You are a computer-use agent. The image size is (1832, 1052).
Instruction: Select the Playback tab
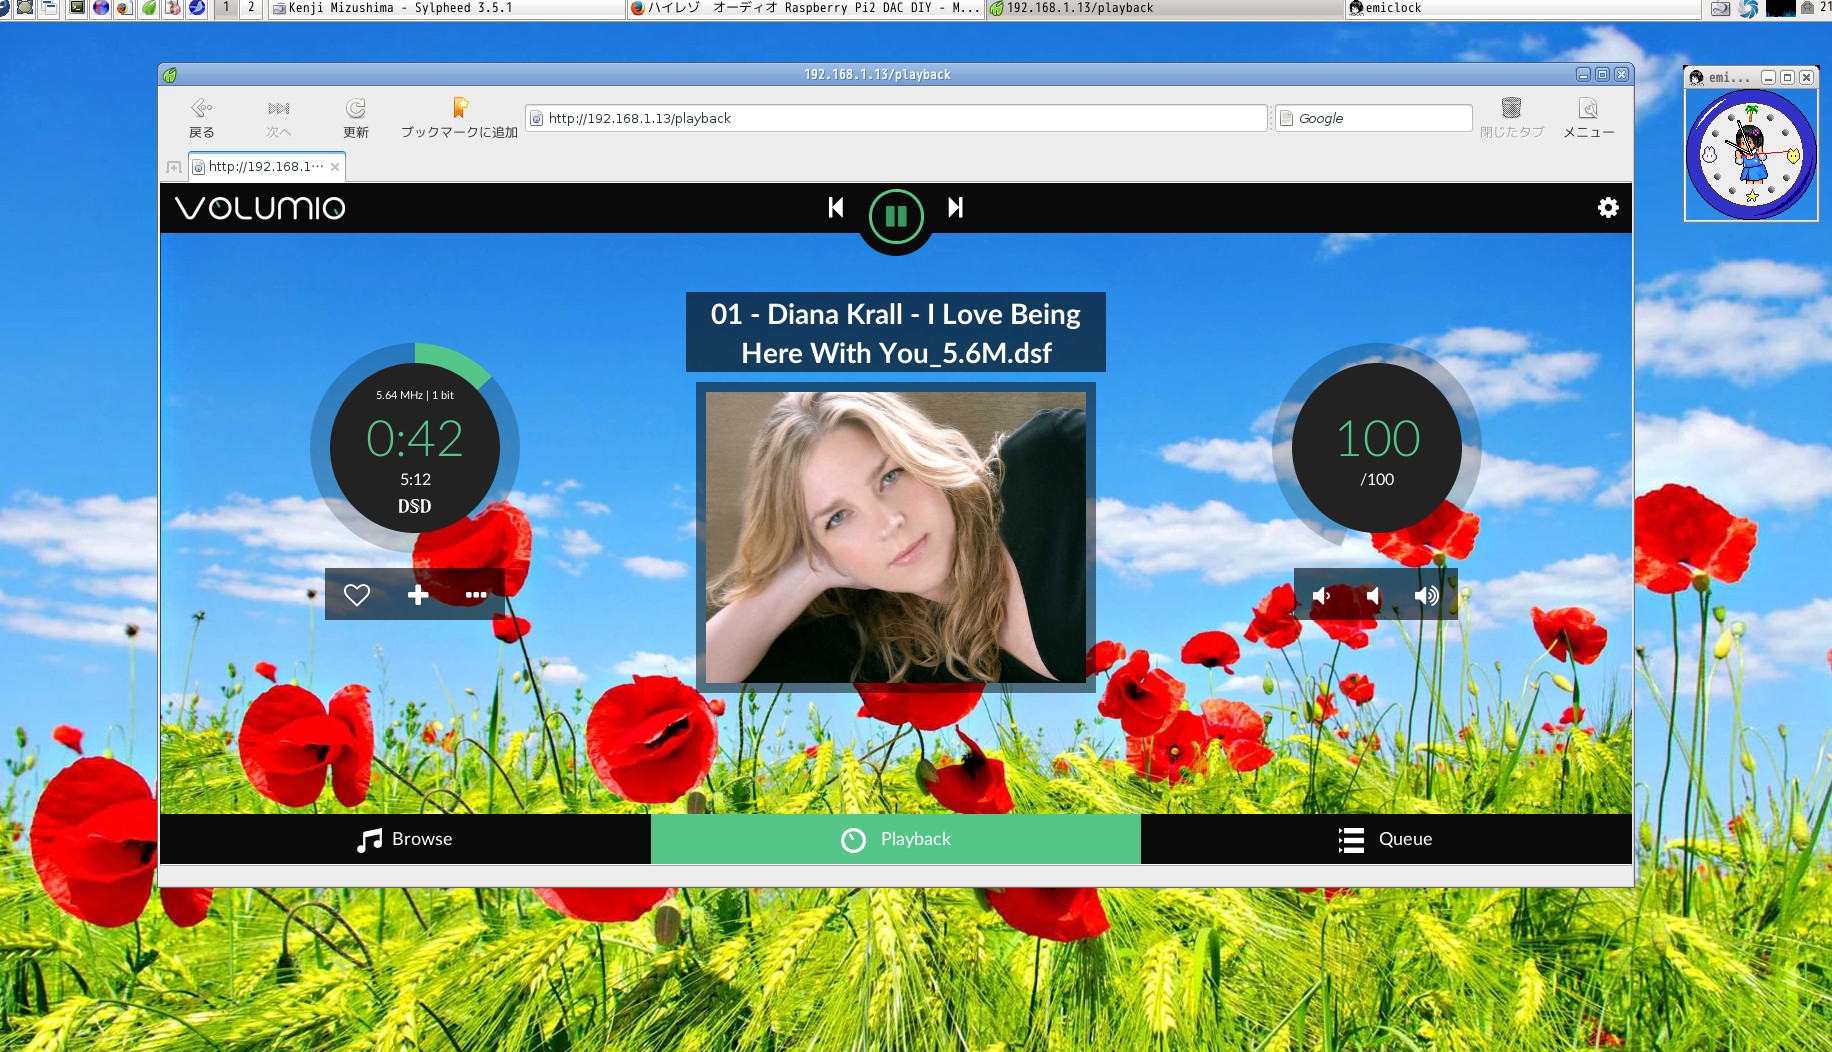click(895, 839)
